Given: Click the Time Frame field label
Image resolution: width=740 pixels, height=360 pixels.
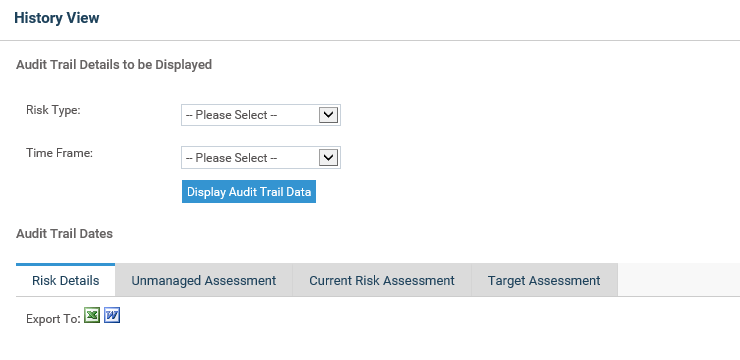Looking at the screenshot, I should tap(59, 153).
